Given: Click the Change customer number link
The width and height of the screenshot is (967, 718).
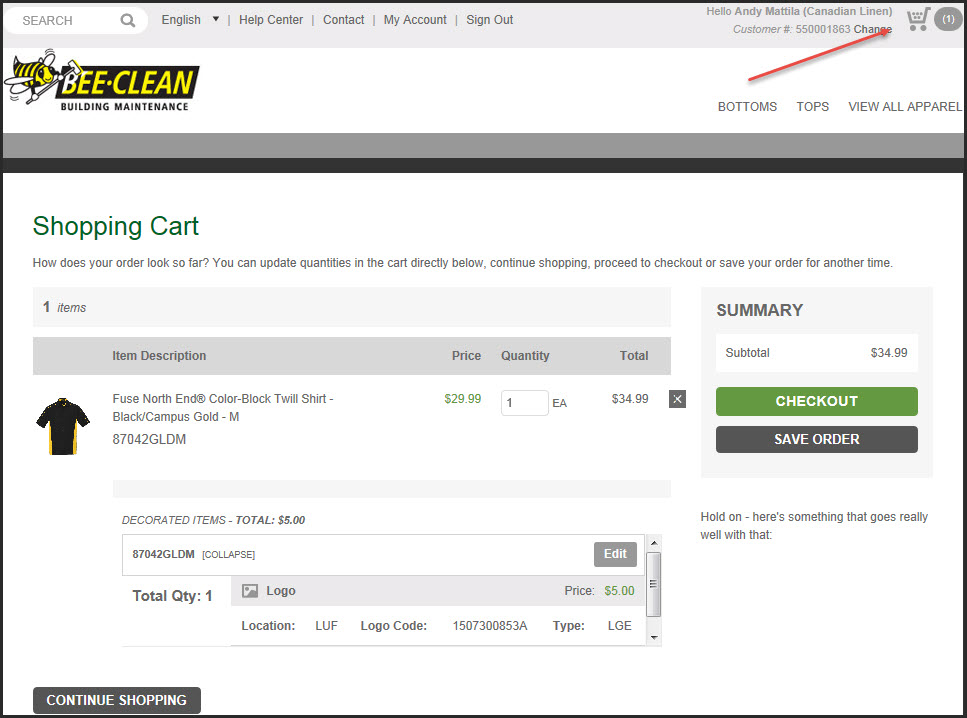Looking at the screenshot, I should point(873,30).
